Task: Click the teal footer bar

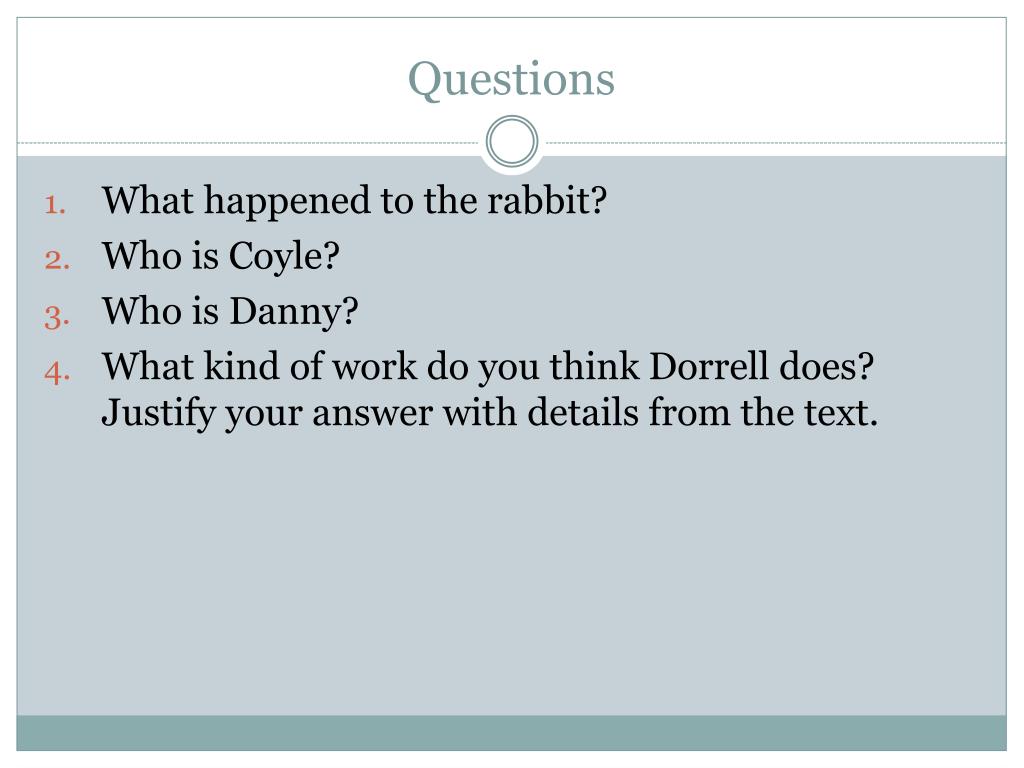Action: pyautogui.click(x=511, y=733)
